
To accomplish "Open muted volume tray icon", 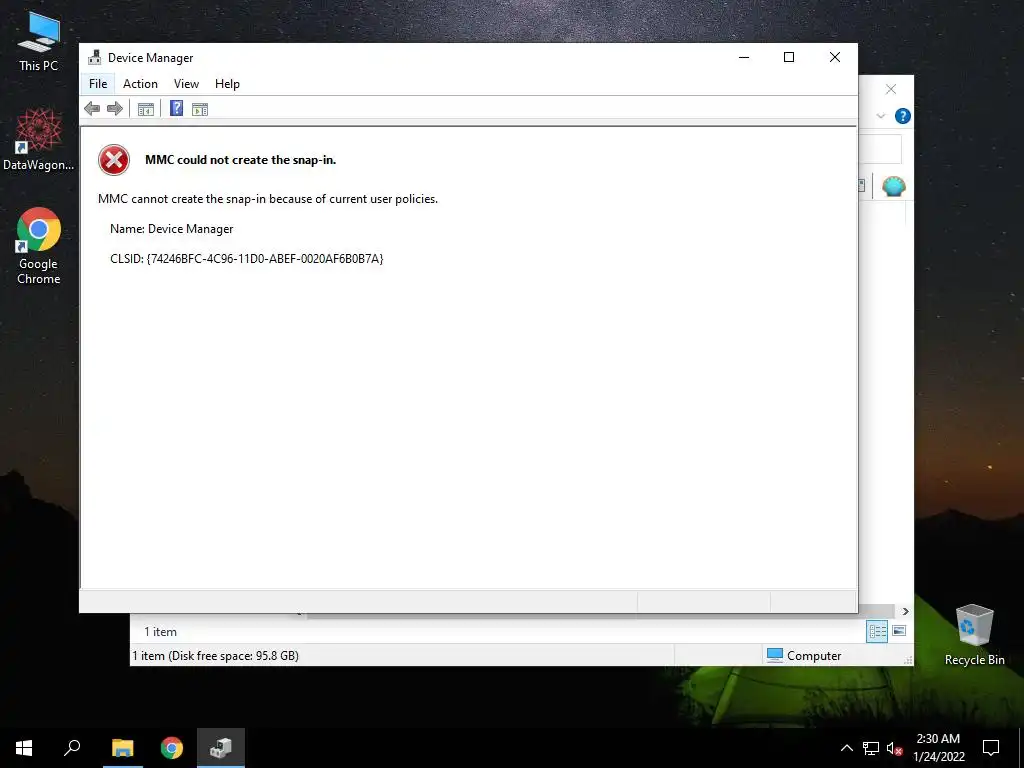I will [x=894, y=748].
